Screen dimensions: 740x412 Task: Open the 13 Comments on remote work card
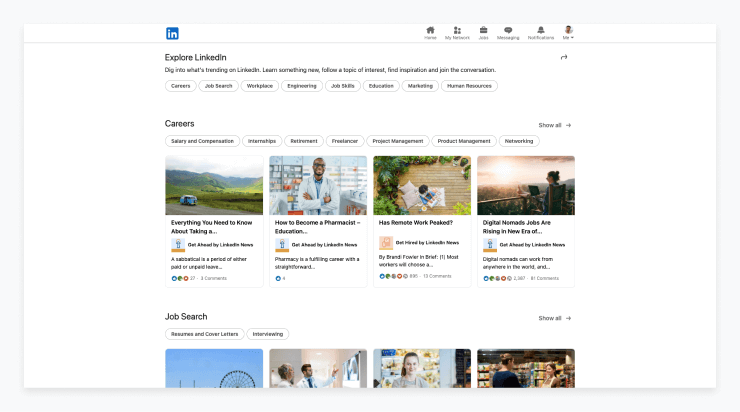tap(437, 276)
